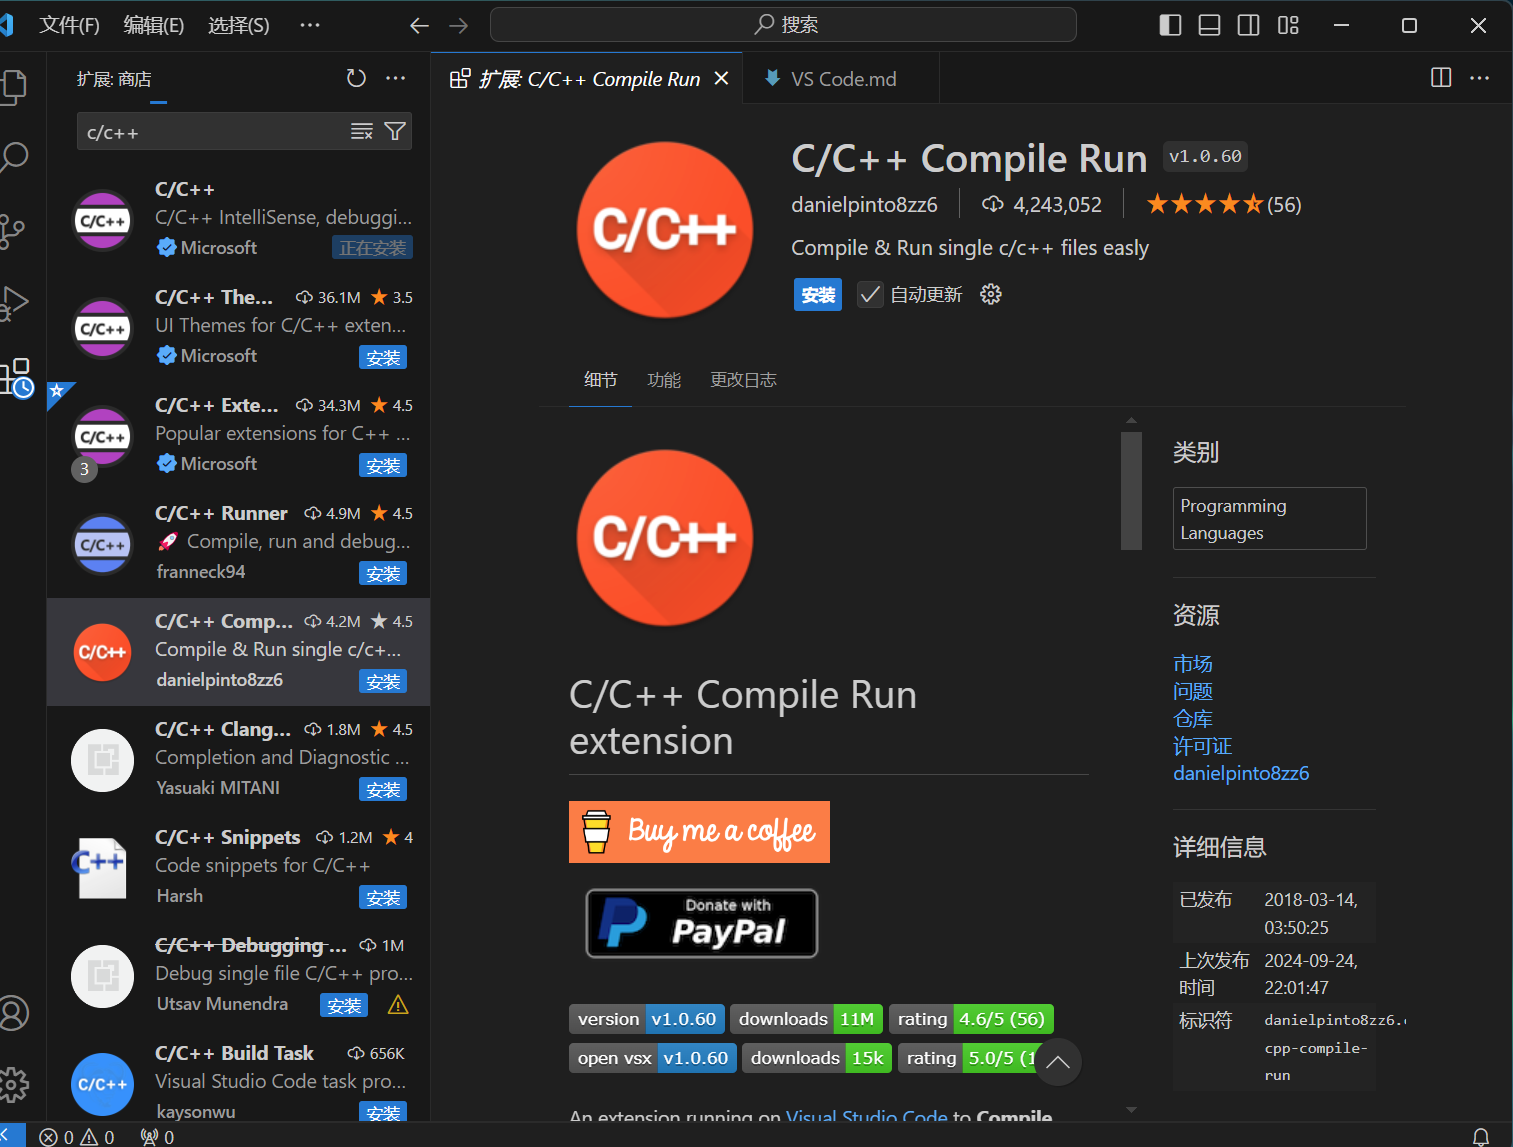
Task: Click the c/c++ extension search field
Action: pos(212,132)
